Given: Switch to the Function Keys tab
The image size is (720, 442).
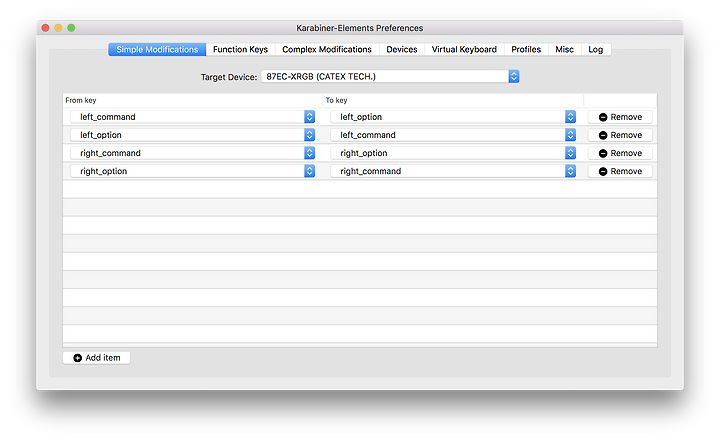Looking at the screenshot, I should click(240, 50).
